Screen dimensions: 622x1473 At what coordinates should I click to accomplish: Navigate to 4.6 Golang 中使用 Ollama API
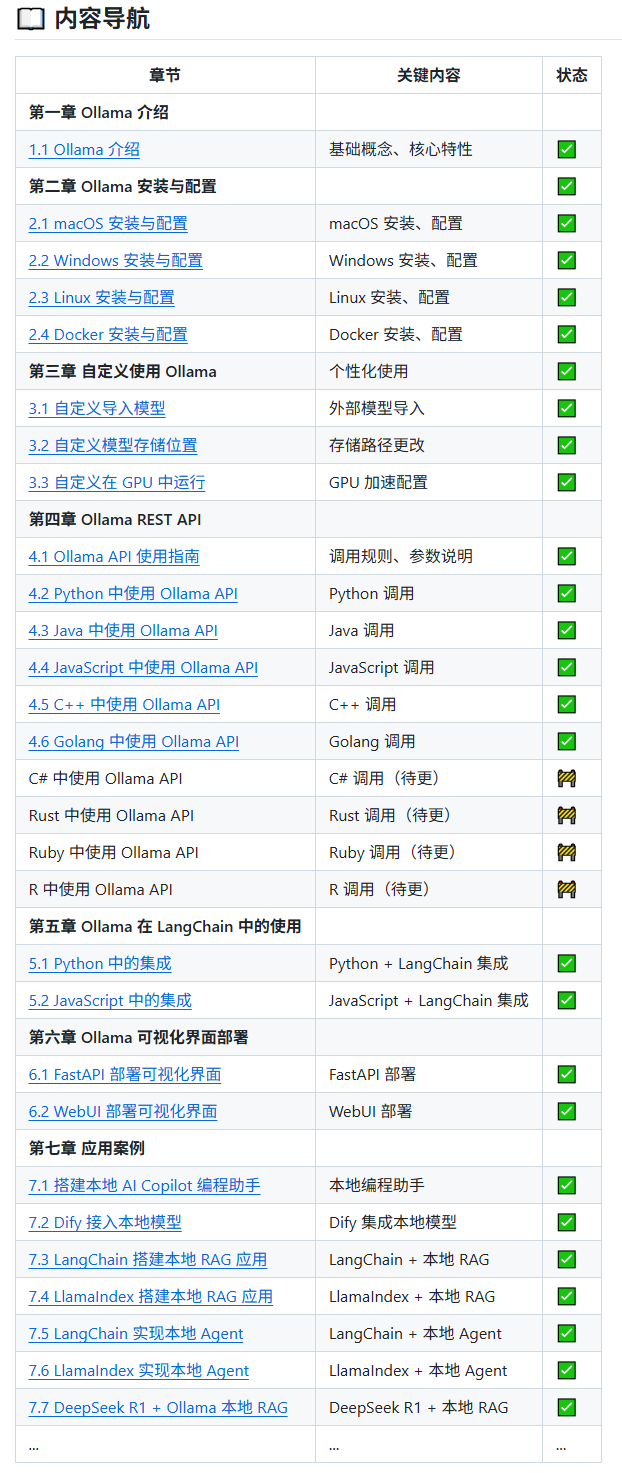click(133, 741)
